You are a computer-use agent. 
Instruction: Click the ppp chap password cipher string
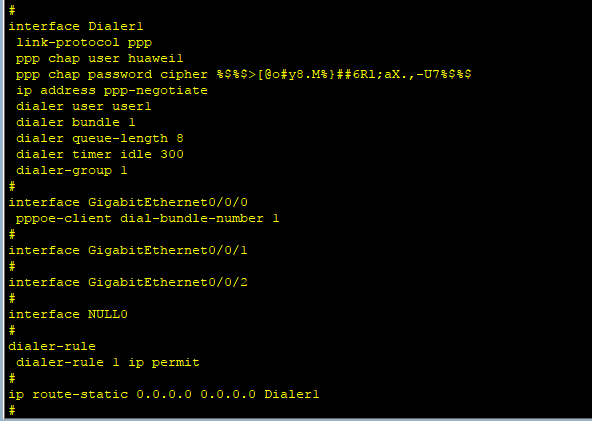pos(344,74)
